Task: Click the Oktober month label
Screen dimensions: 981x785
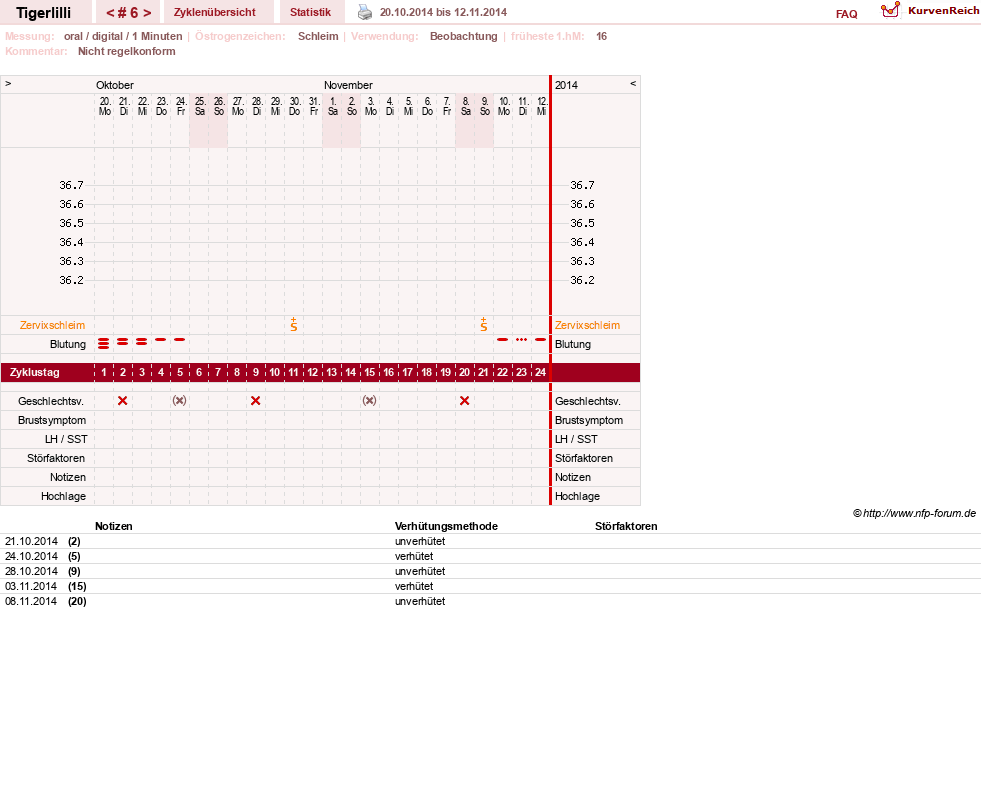Action: click(114, 85)
